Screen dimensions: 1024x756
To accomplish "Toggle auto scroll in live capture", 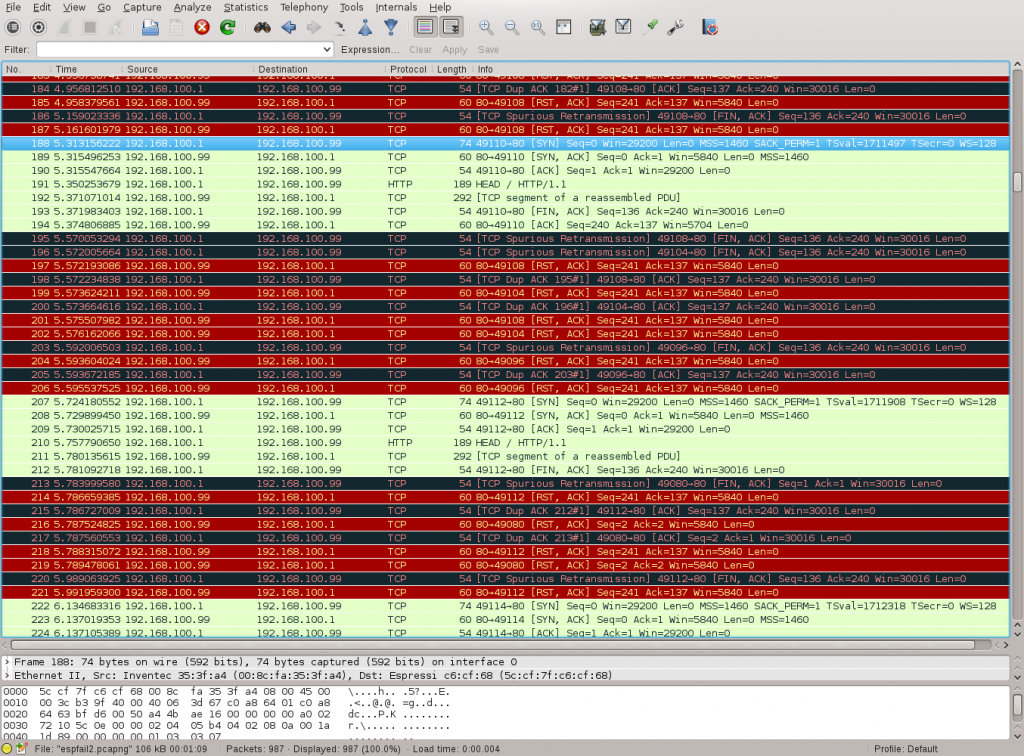I will coord(451,27).
